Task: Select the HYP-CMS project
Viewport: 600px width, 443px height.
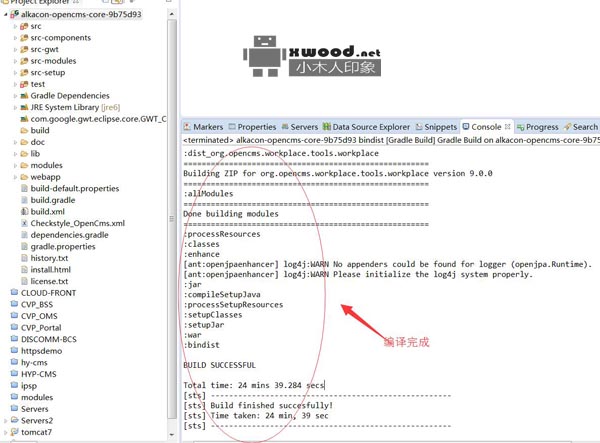Action: point(39,374)
